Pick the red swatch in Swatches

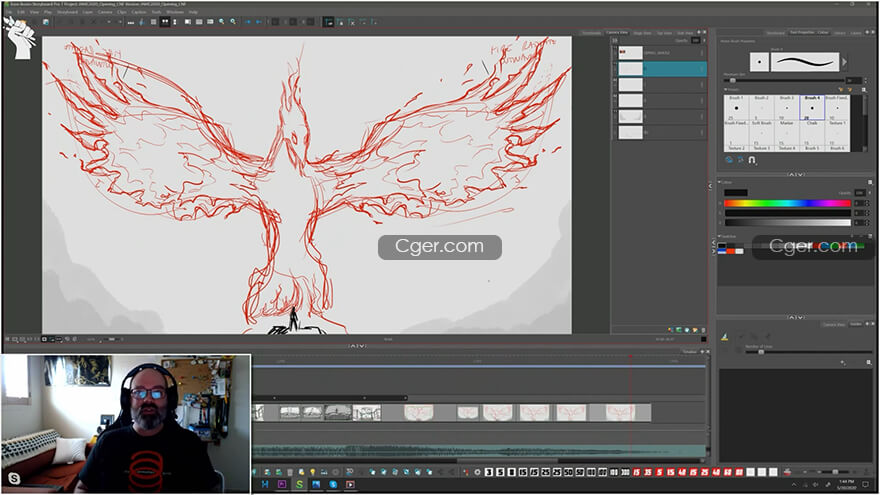(730, 251)
